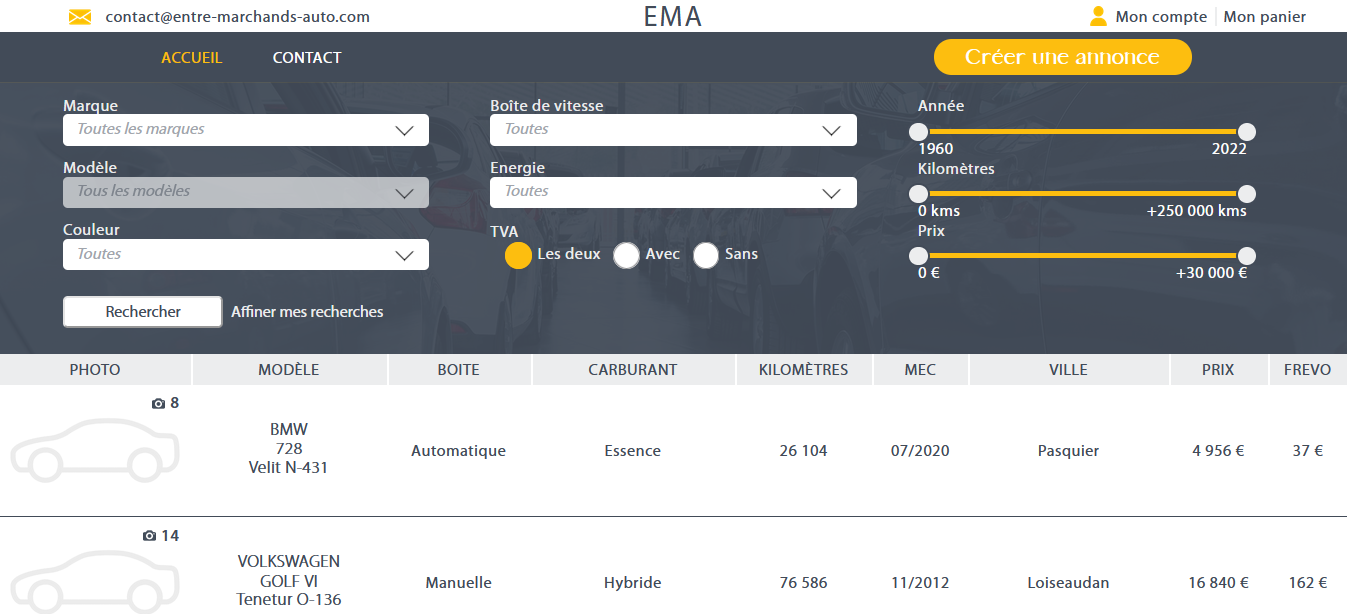Image resolution: width=1347 pixels, height=614 pixels.
Task: Click the user account icon
Action: pyautogui.click(x=1098, y=16)
